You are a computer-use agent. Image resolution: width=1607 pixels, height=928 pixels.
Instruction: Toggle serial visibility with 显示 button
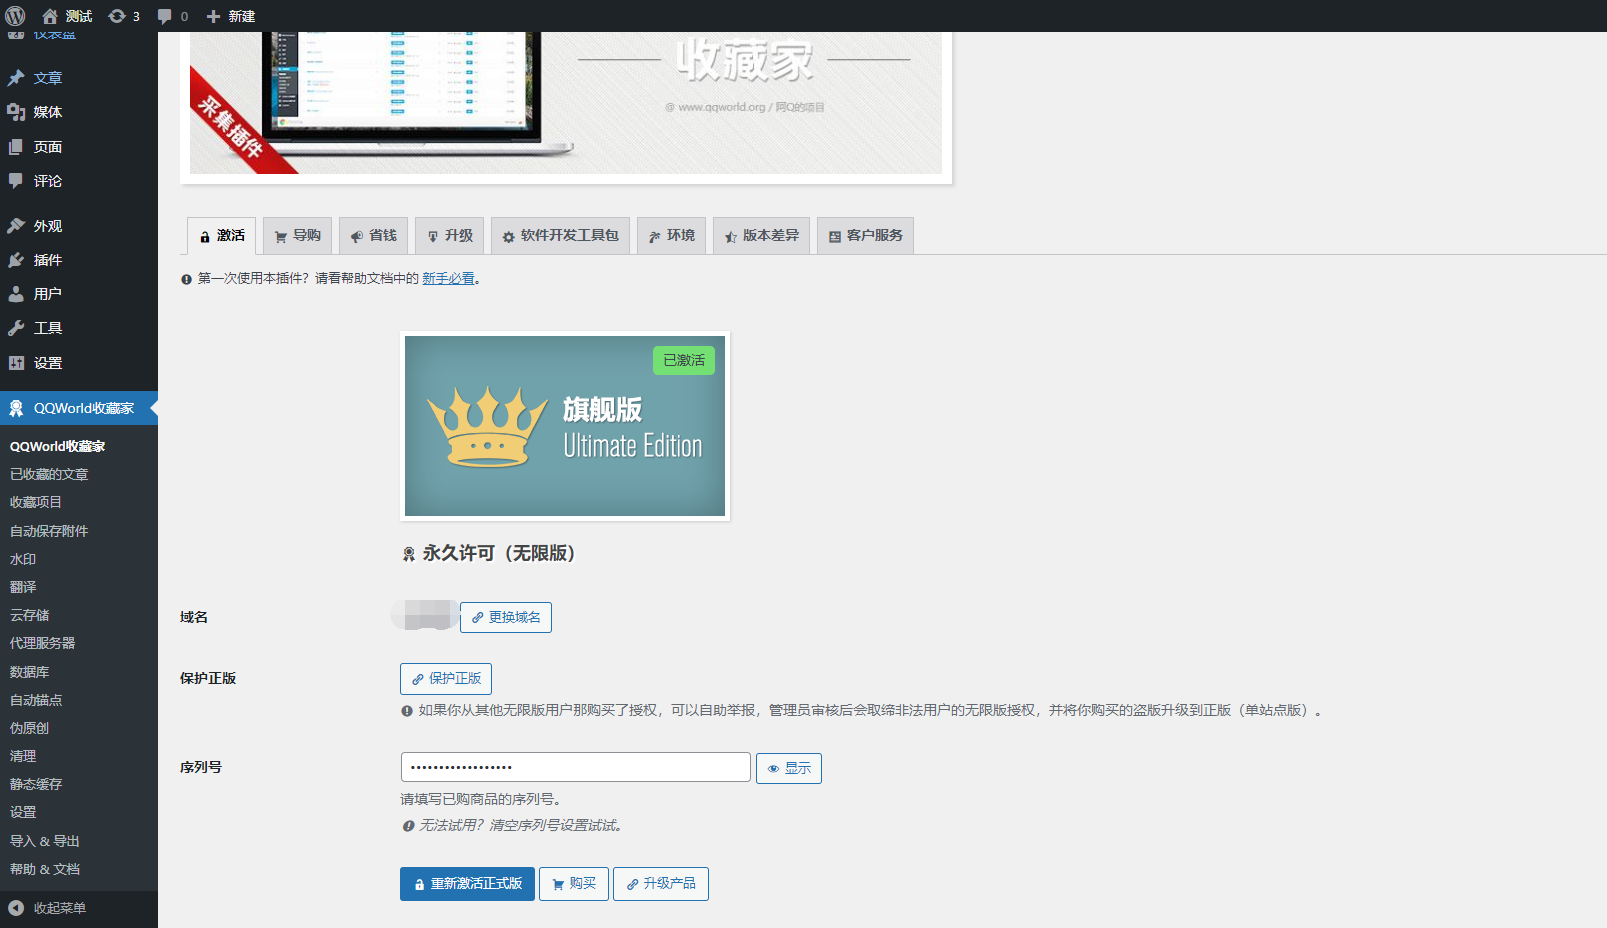tap(789, 768)
